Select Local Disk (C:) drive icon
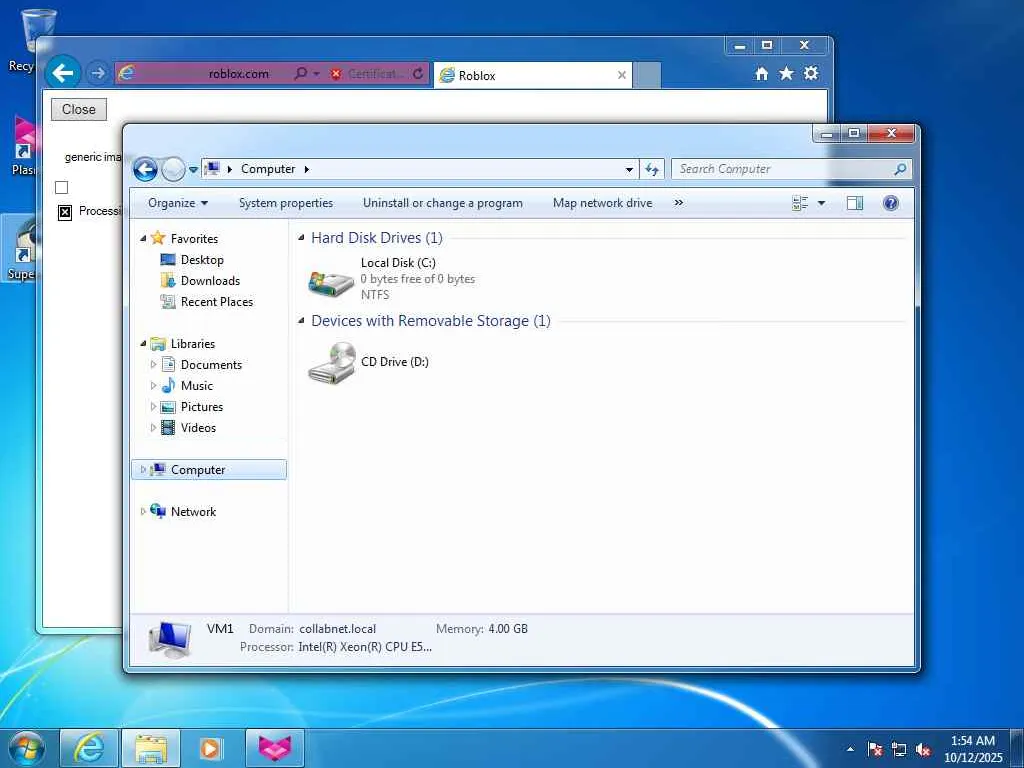This screenshot has width=1024, height=768. point(331,283)
